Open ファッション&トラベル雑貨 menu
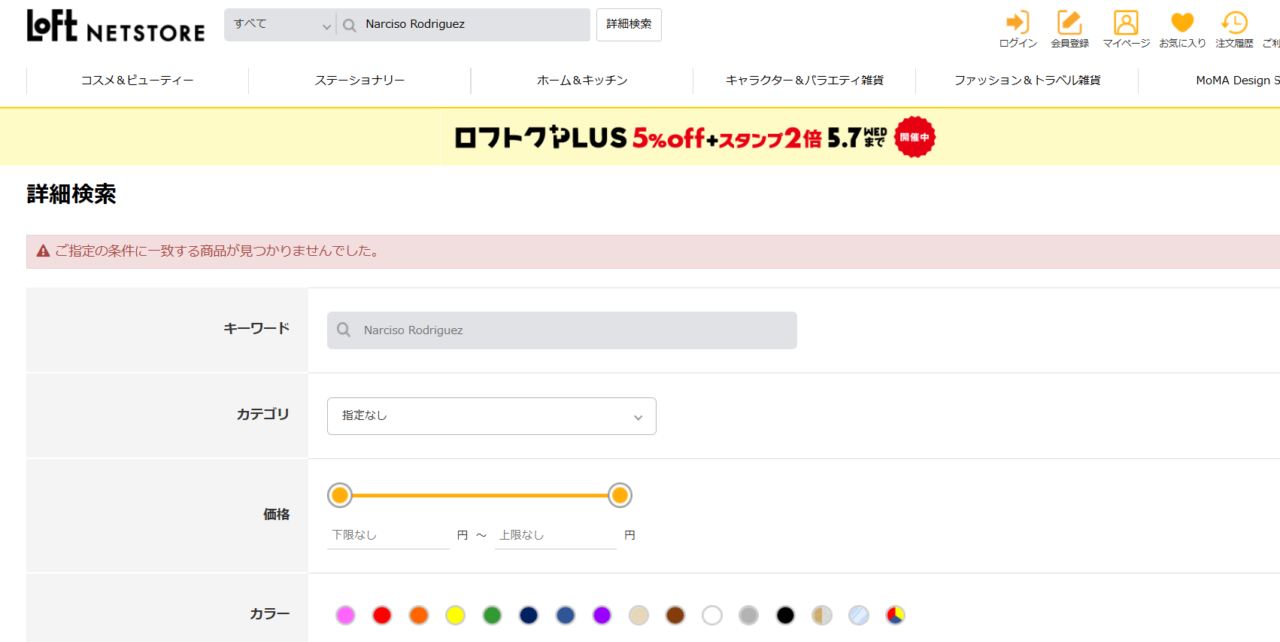 click(x=1027, y=80)
